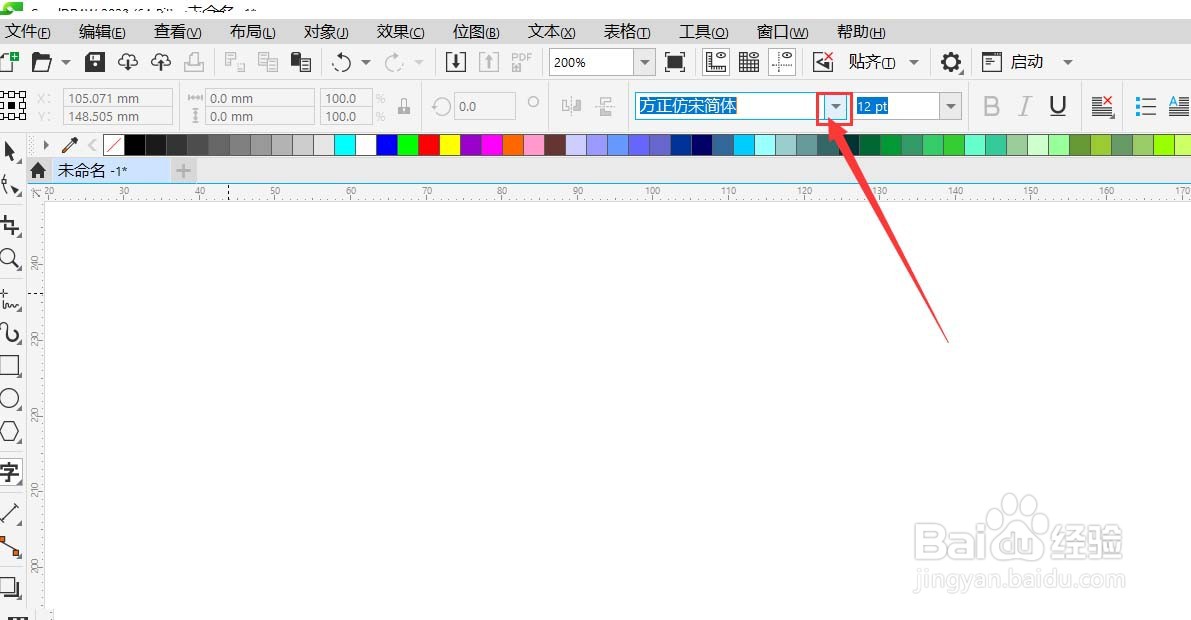Expand the Undo history dropdown
Screen dimensions: 1191x620
366,62
